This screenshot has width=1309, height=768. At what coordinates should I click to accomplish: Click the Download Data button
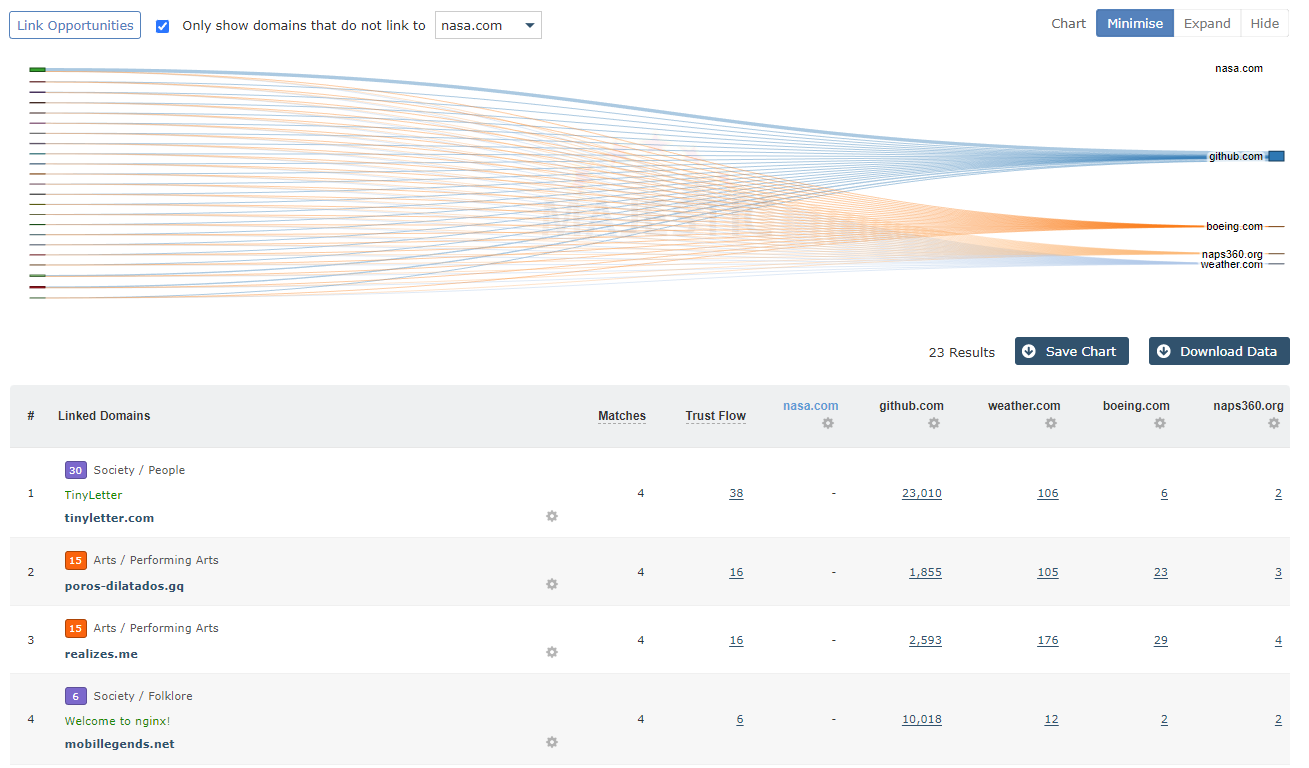[x=1218, y=351]
